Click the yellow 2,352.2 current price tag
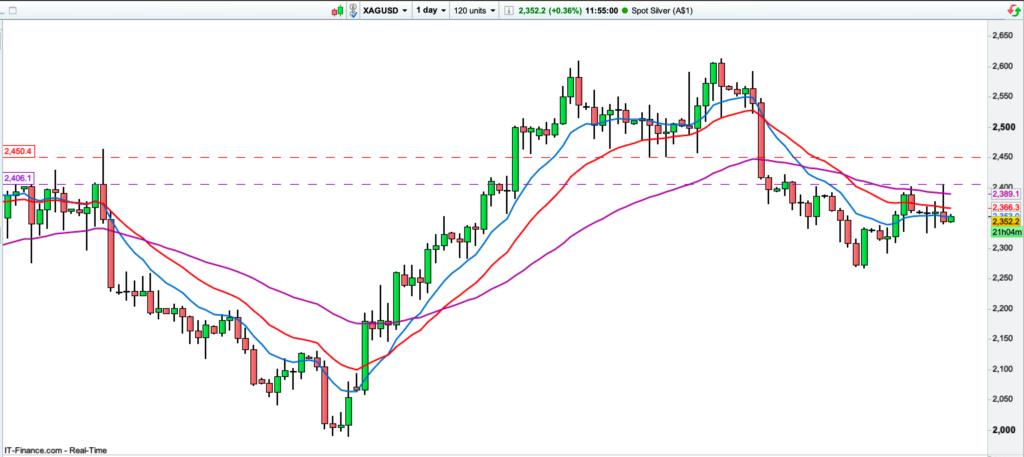 [1003, 222]
